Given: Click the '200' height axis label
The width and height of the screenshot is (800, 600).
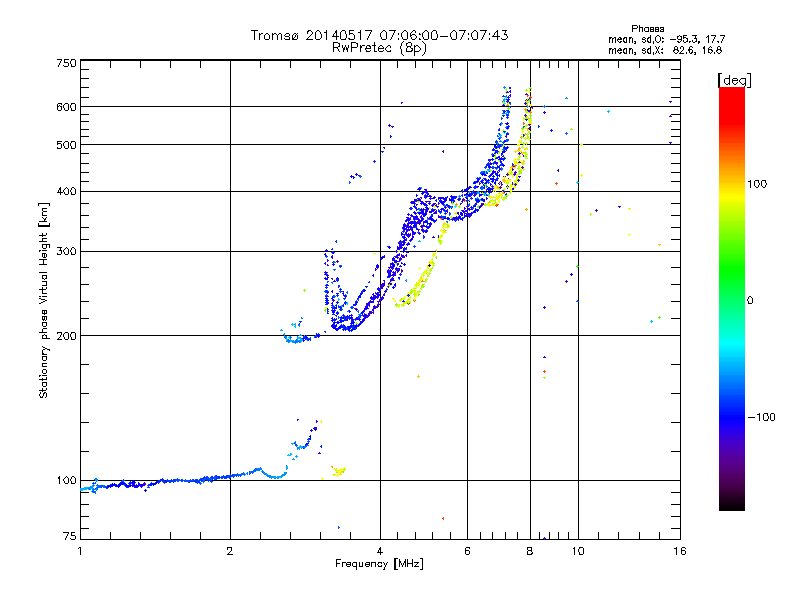Looking at the screenshot, I should tap(66, 336).
